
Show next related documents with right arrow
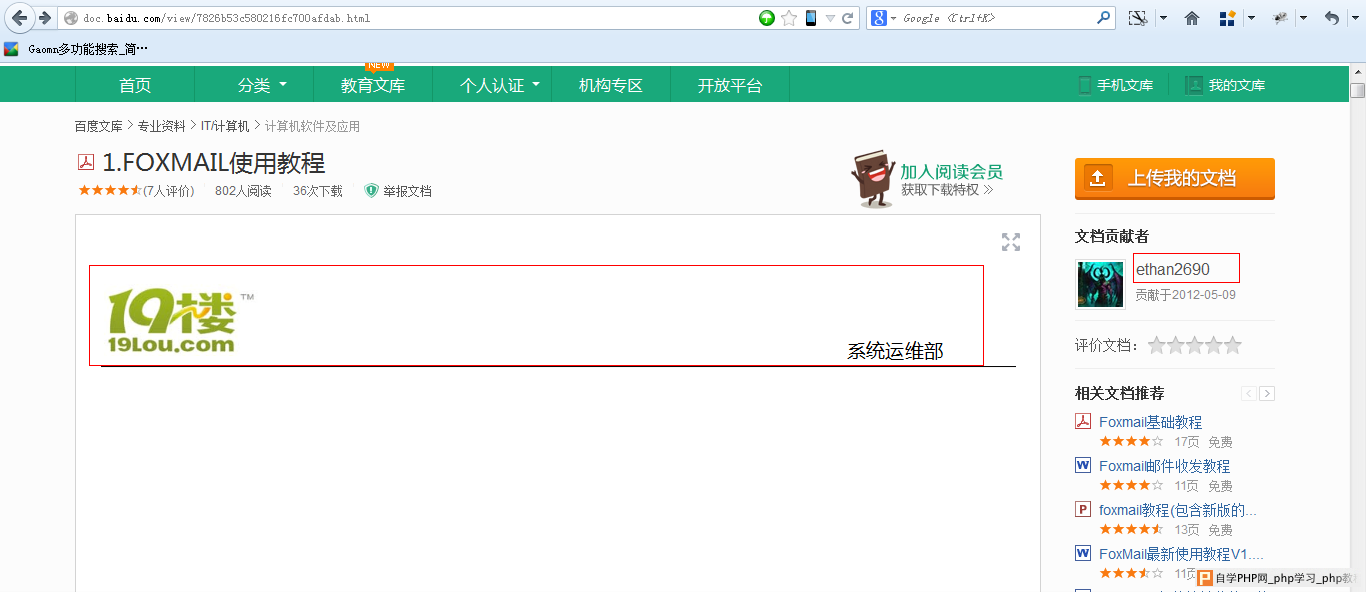click(1267, 393)
